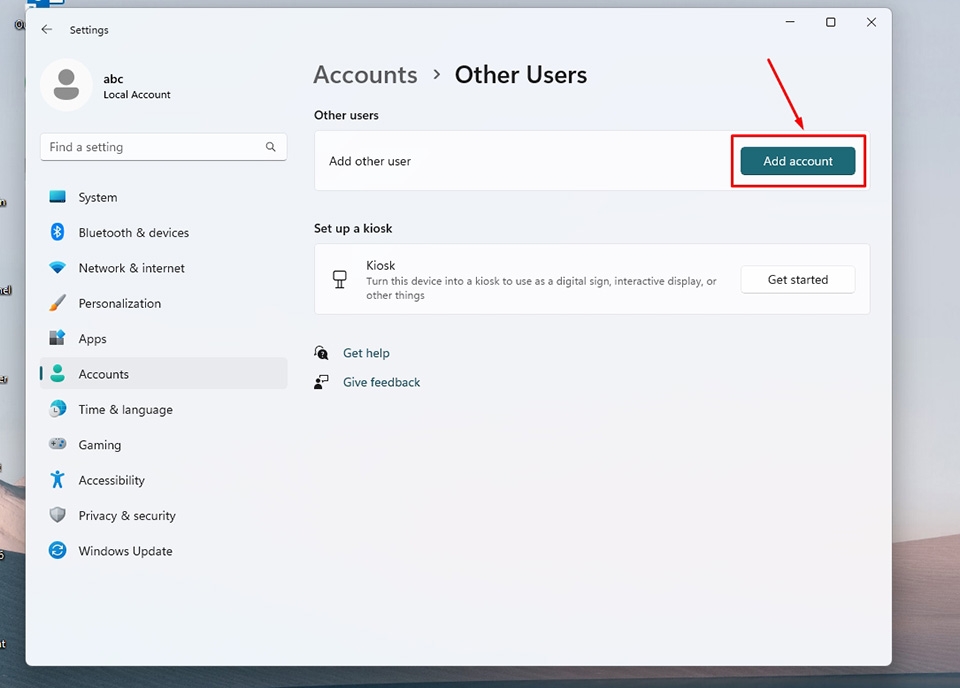Open Bluetooth & devices settings

163,233
